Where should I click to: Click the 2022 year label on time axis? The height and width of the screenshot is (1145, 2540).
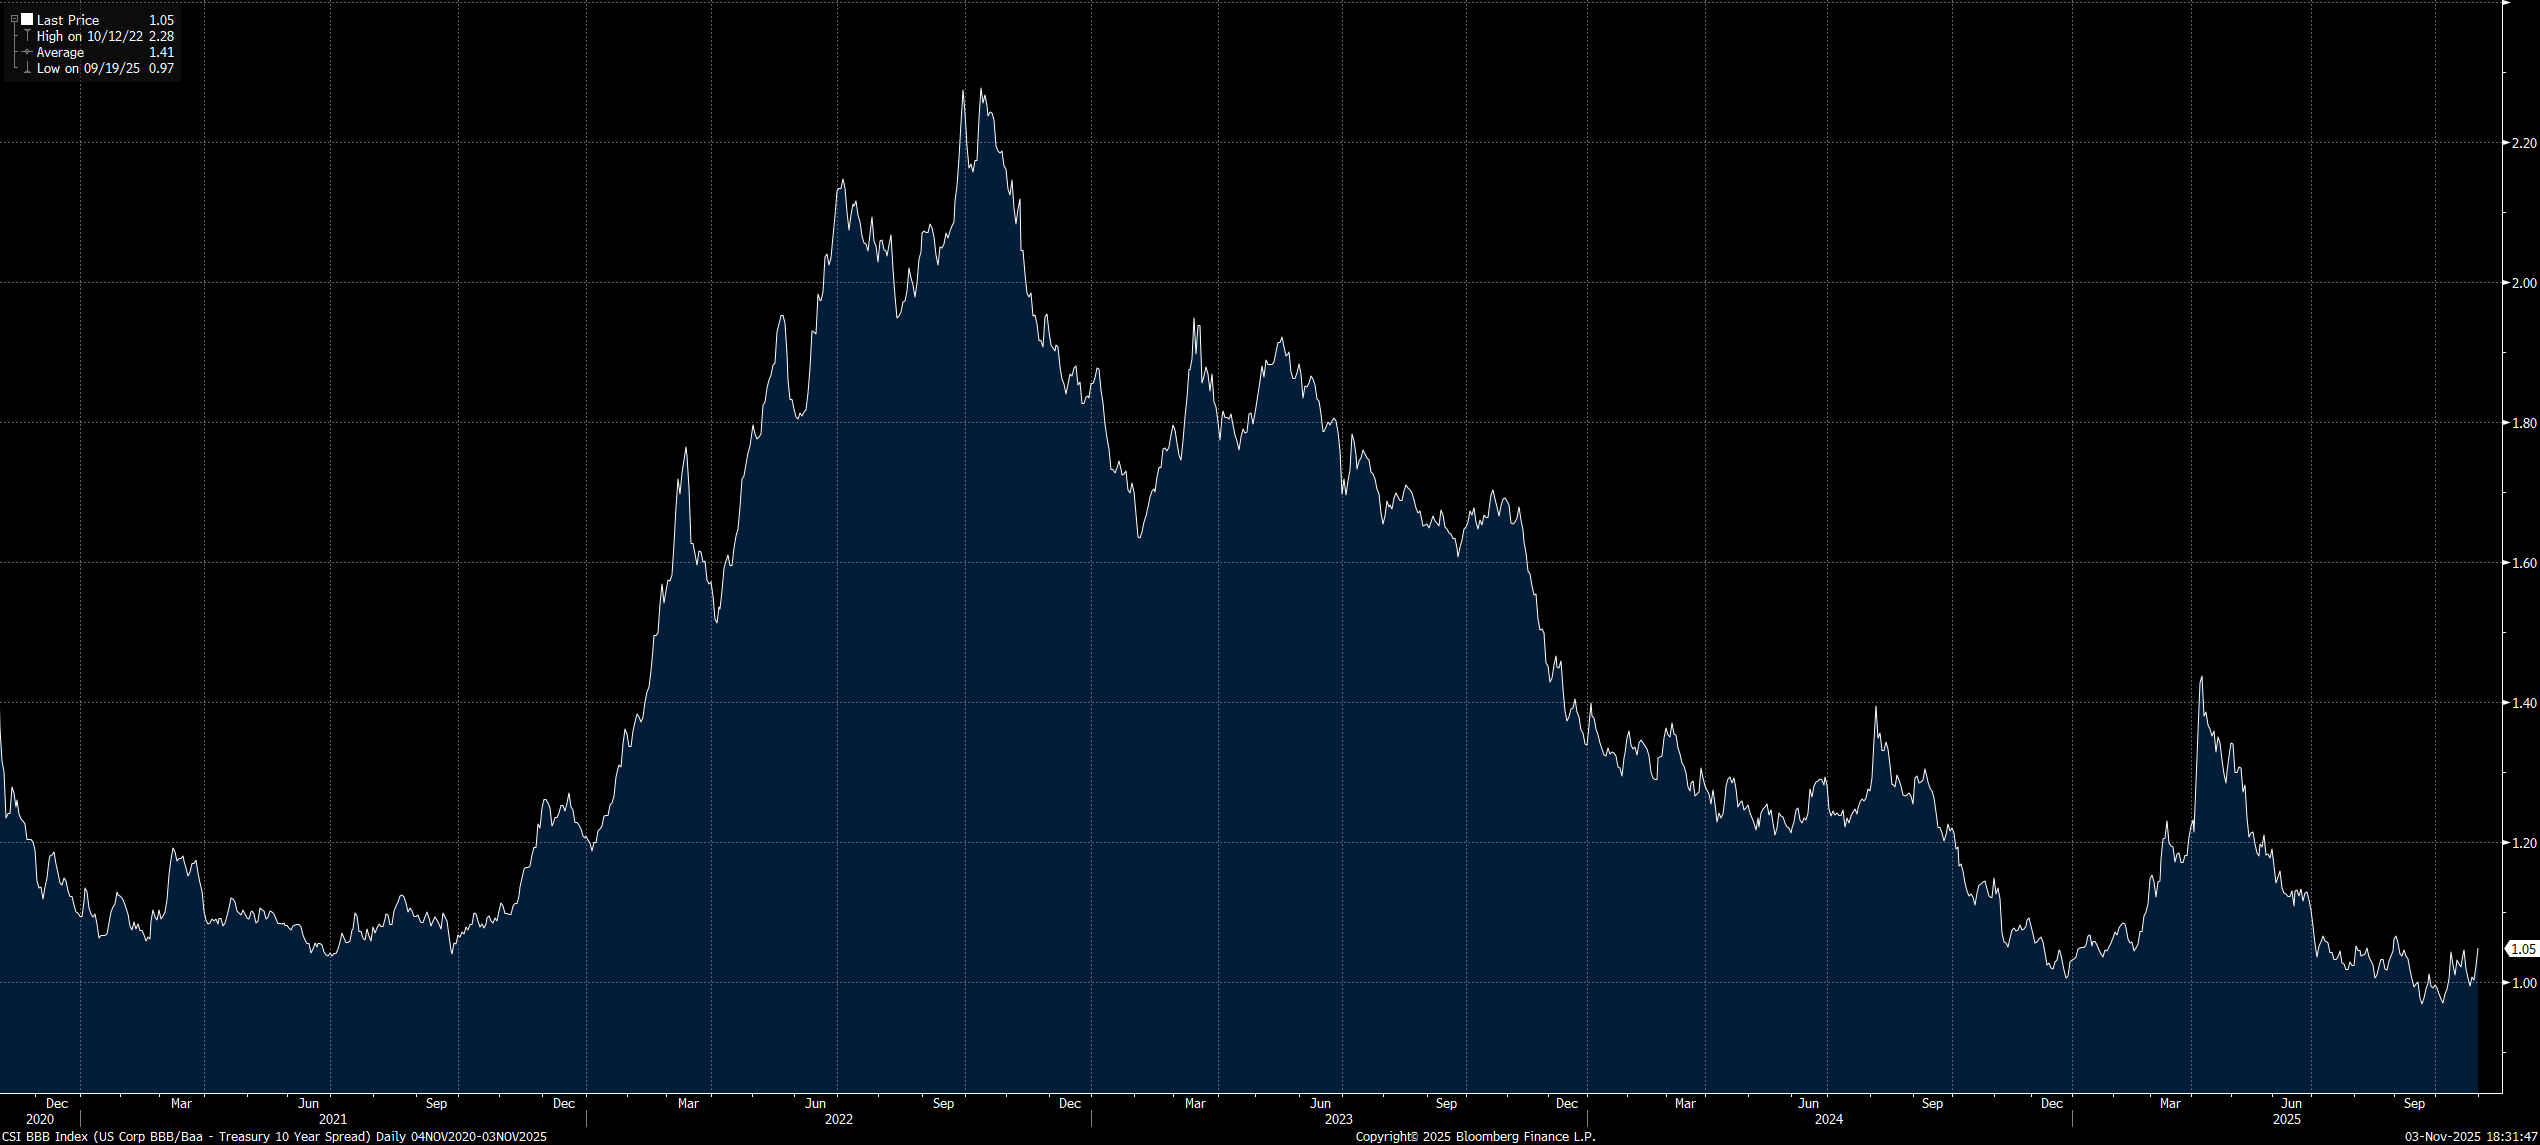point(838,1119)
